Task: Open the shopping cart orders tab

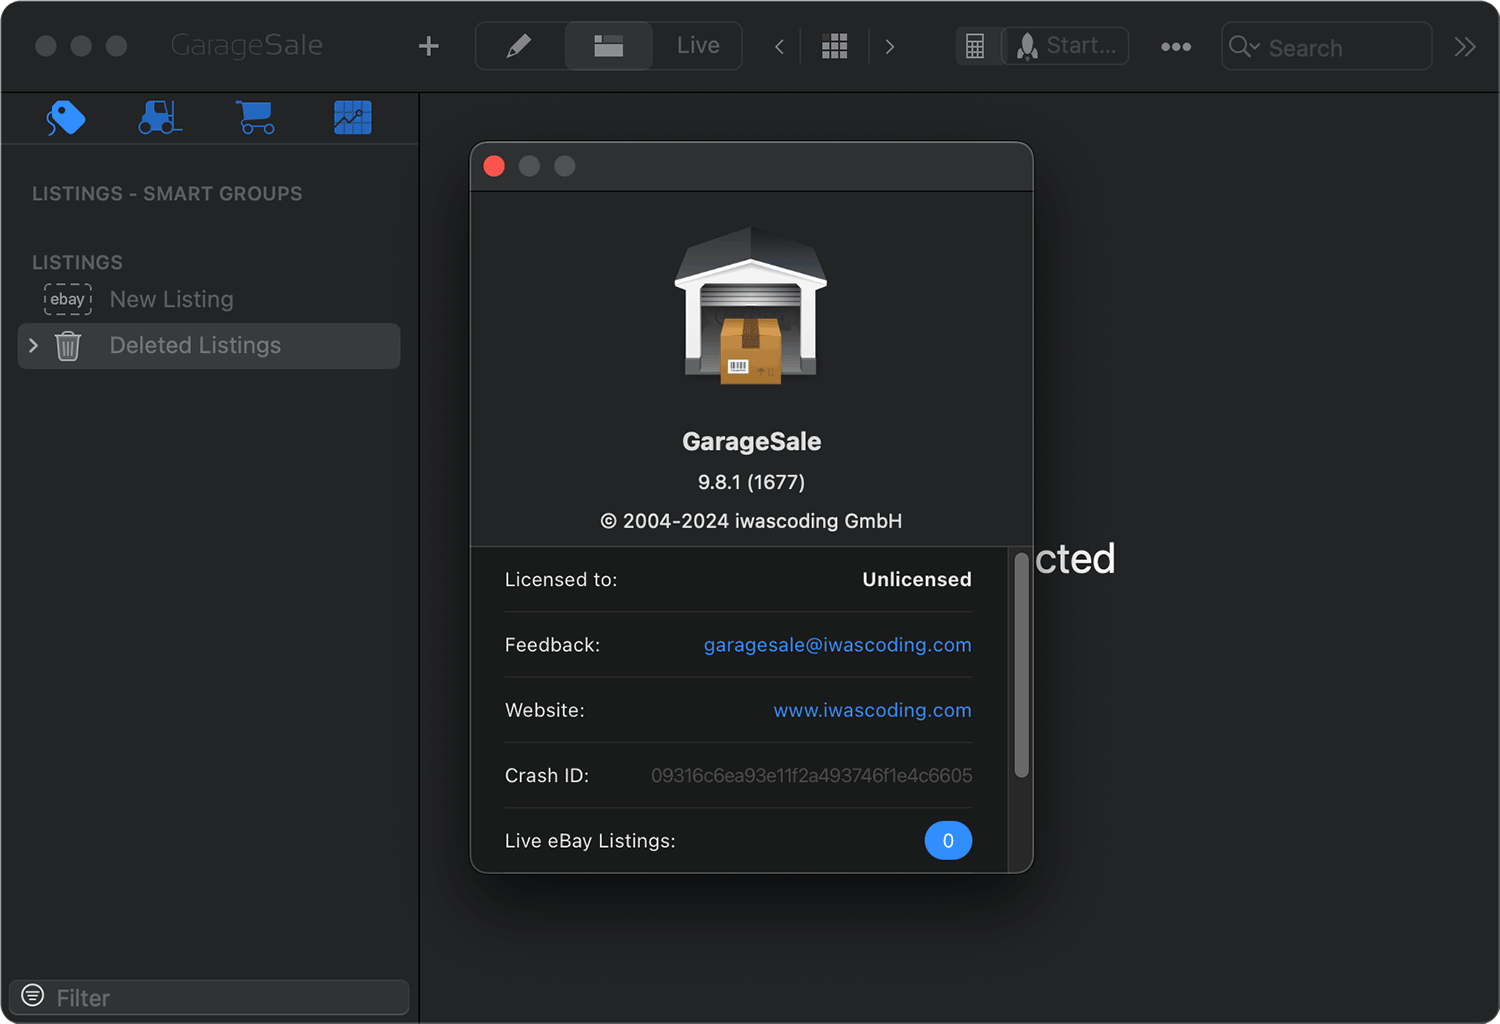Action: [256, 118]
